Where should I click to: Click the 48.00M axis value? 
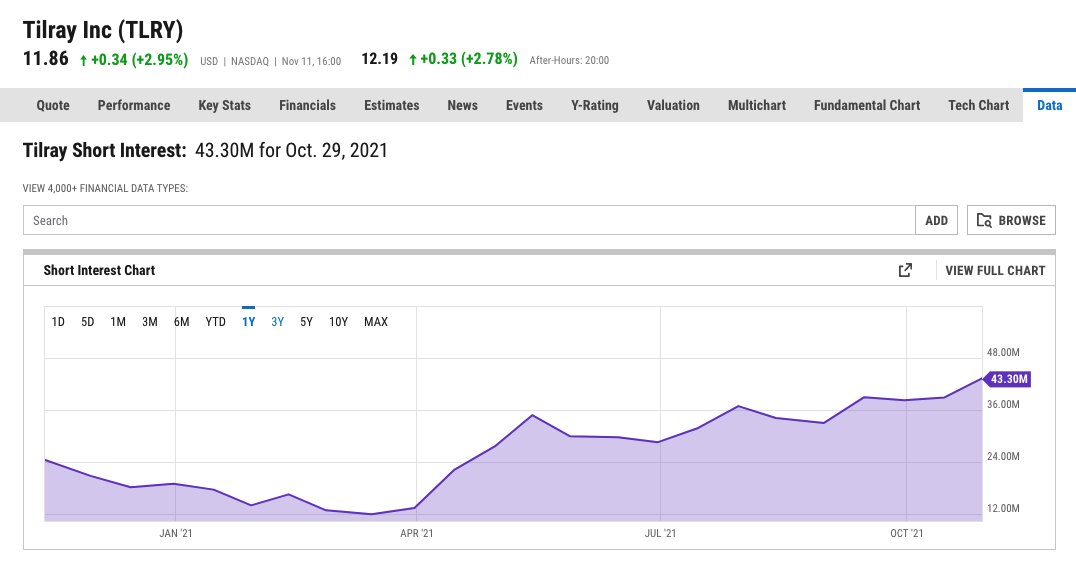coord(1003,352)
